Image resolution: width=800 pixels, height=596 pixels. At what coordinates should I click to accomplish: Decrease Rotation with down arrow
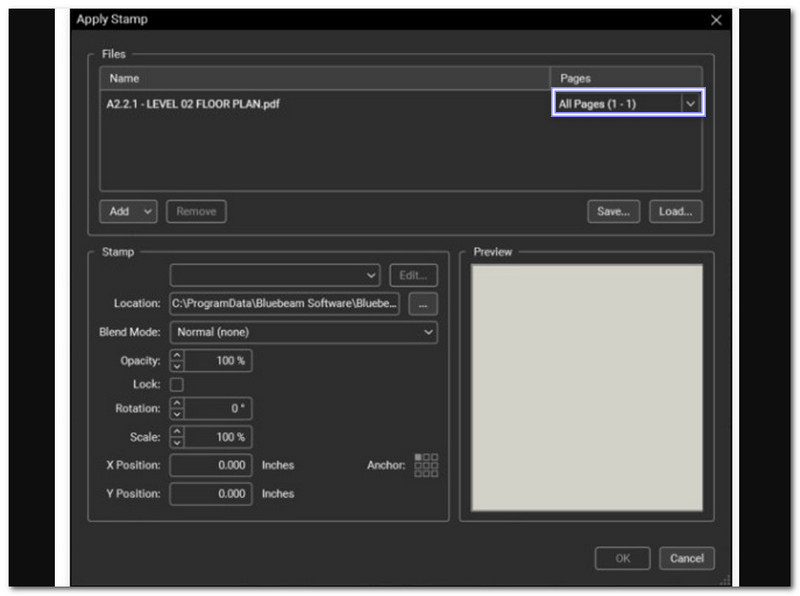tap(177, 414)
